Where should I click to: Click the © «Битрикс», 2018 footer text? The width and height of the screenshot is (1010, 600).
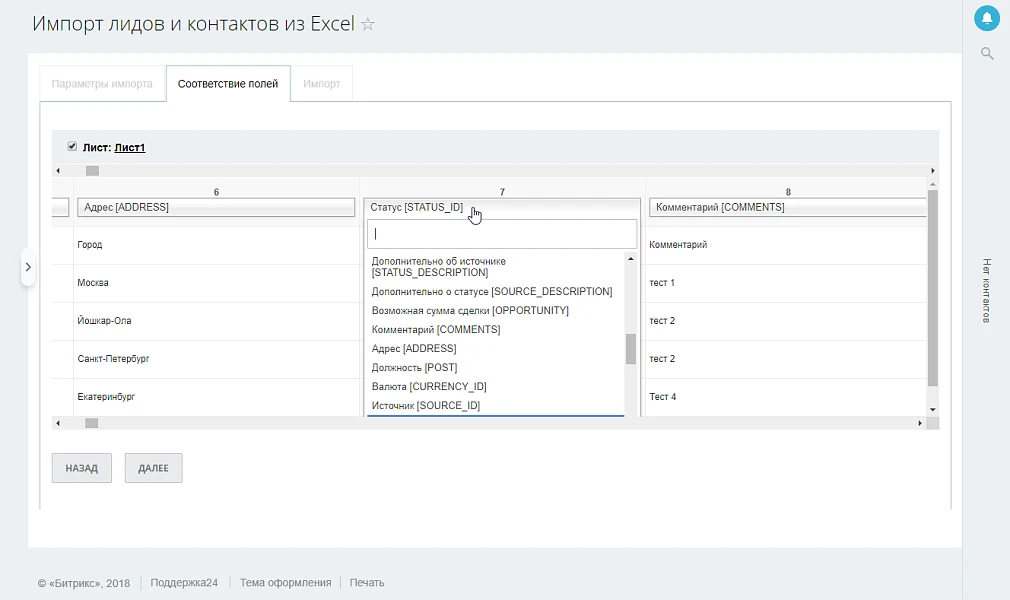pos(84,583)
